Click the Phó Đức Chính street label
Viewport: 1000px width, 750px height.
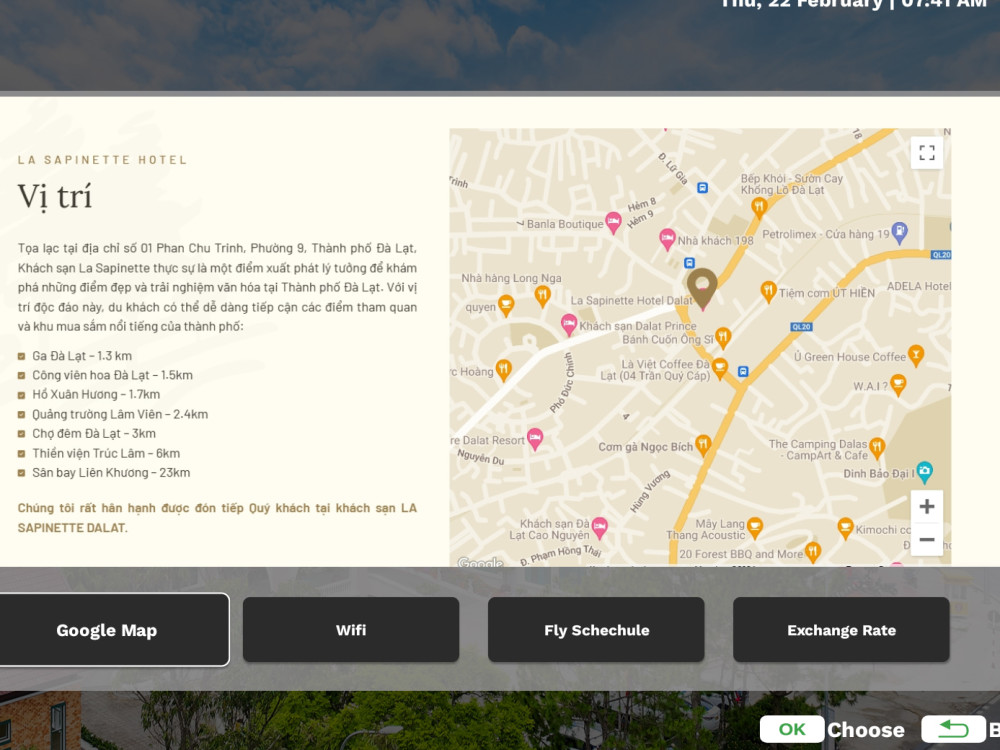point(562,383)
